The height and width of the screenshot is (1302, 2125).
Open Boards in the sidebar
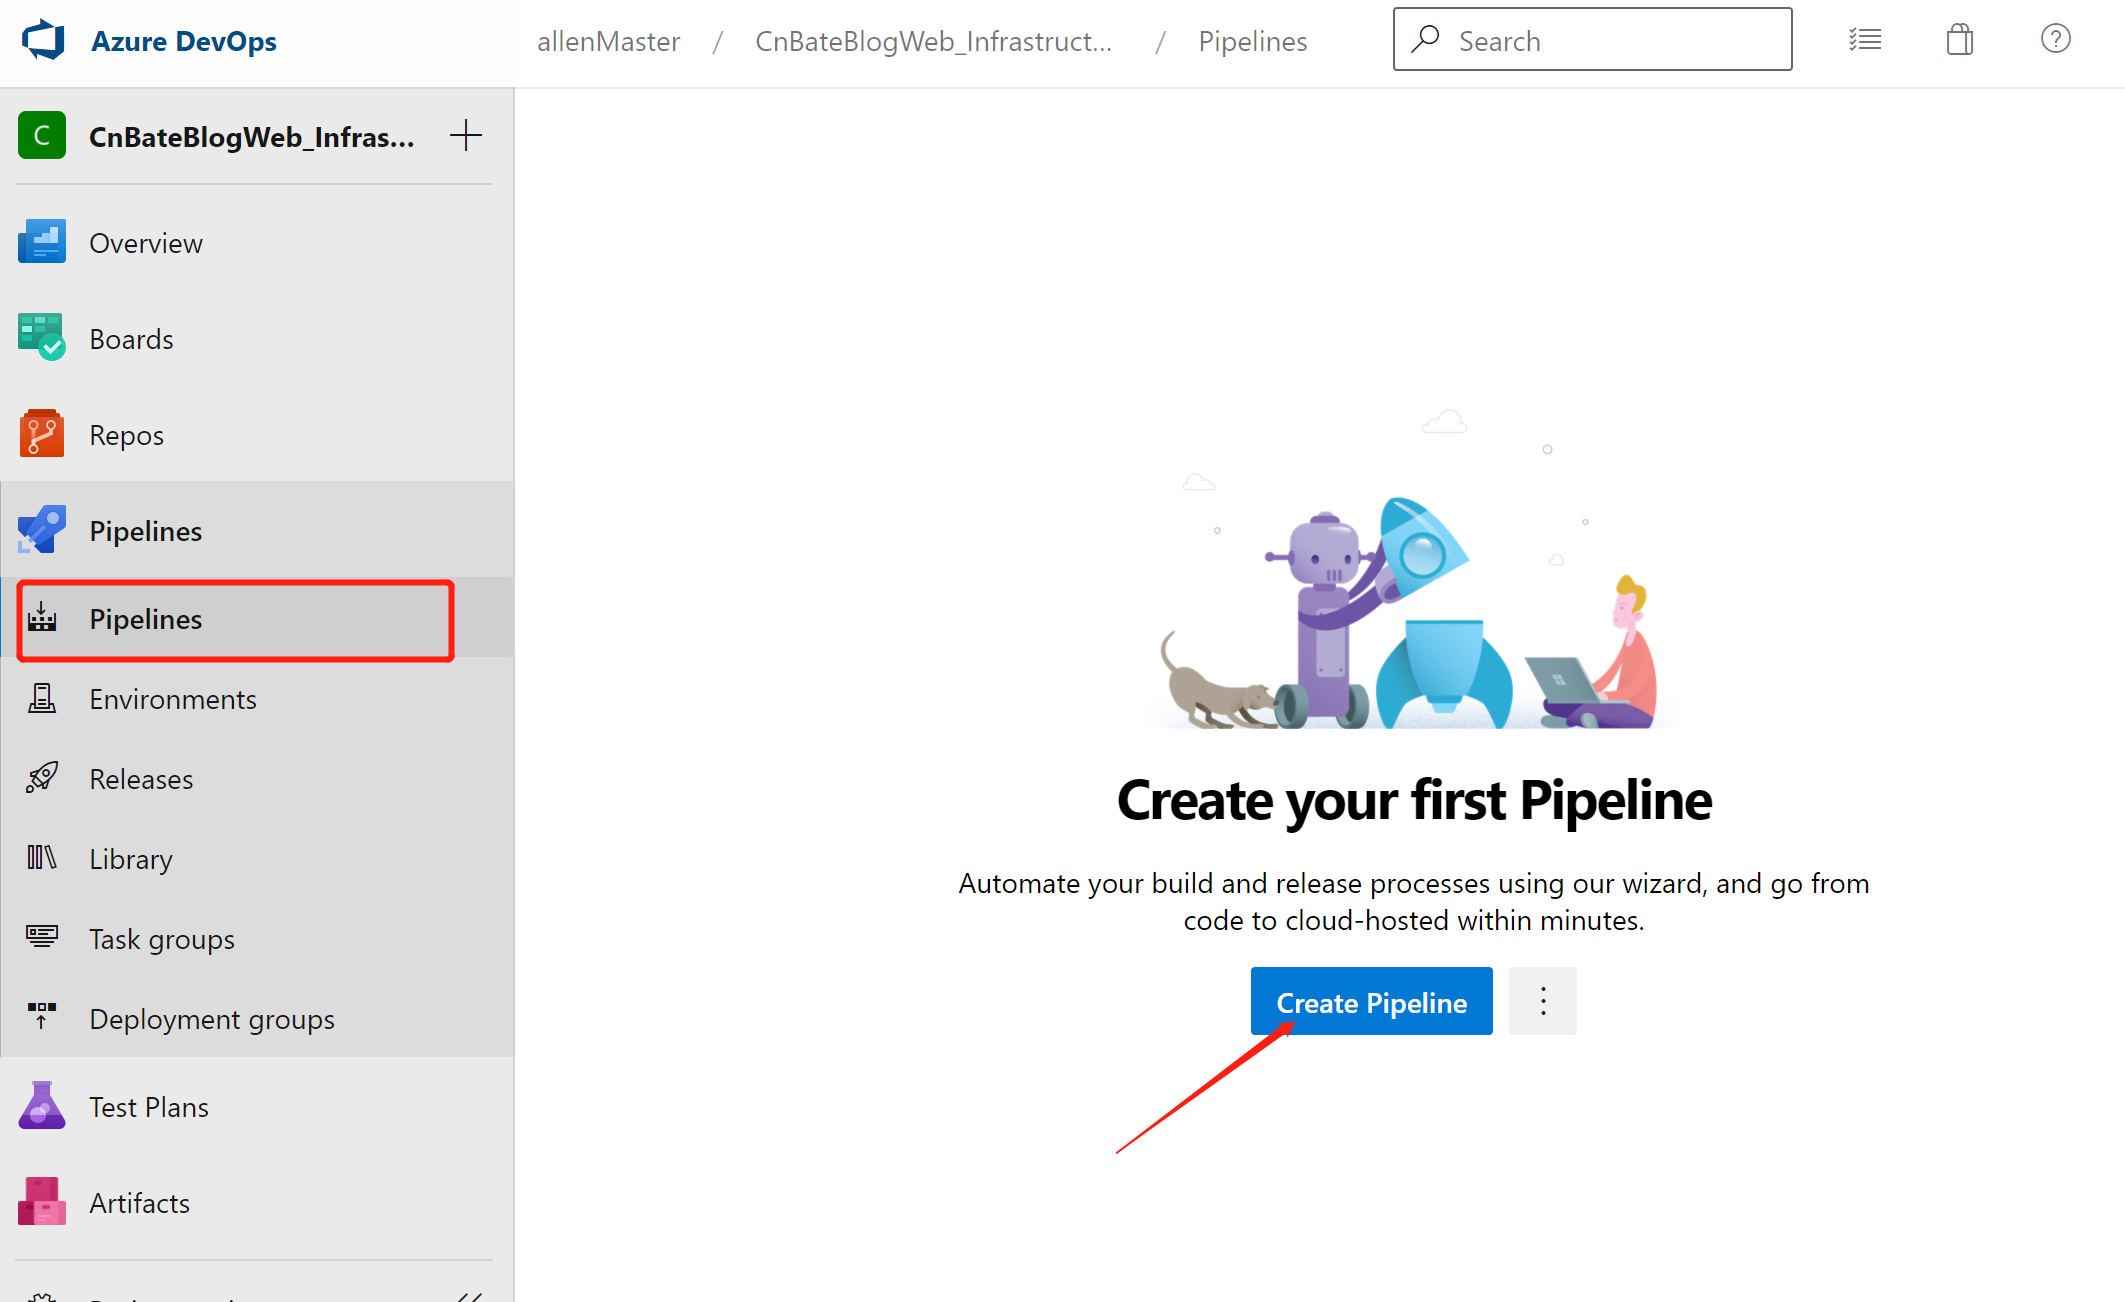[x=257, y=339]
